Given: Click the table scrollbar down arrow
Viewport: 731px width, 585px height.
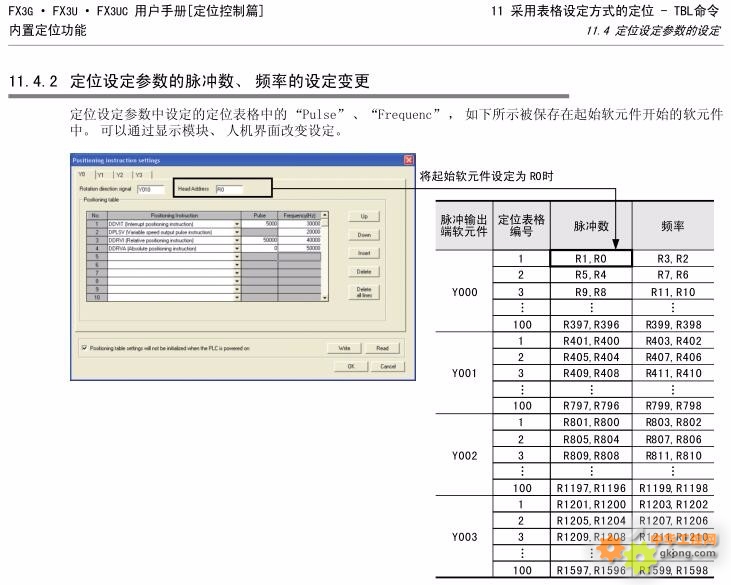Looking at the screenshot, I should tap(324, 298).
